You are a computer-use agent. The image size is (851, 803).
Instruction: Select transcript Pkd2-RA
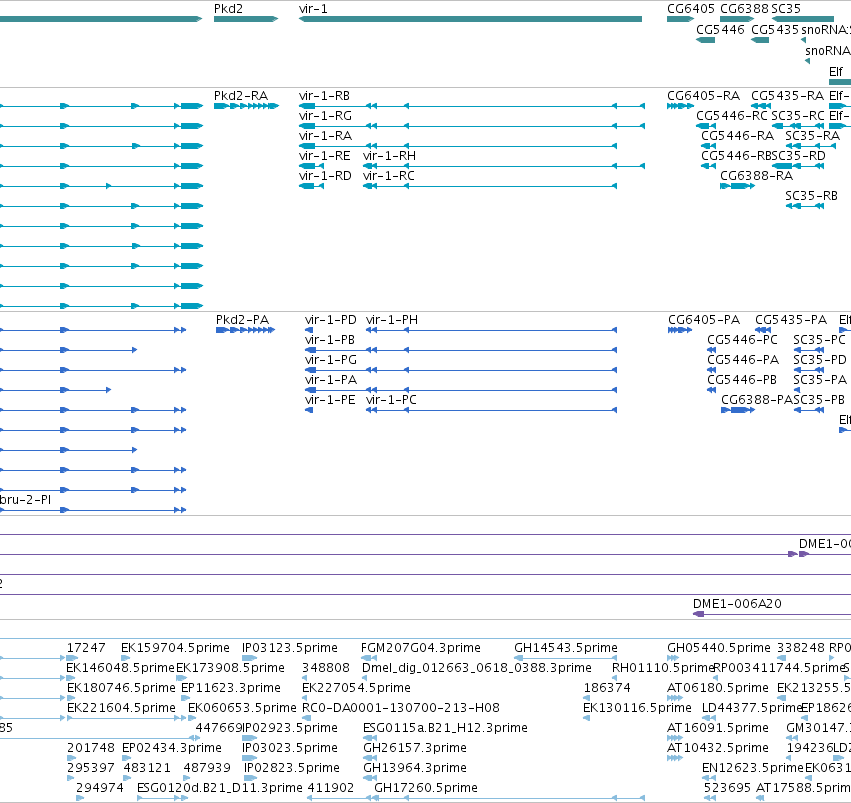pyautogui.click(x=241, y=96)
